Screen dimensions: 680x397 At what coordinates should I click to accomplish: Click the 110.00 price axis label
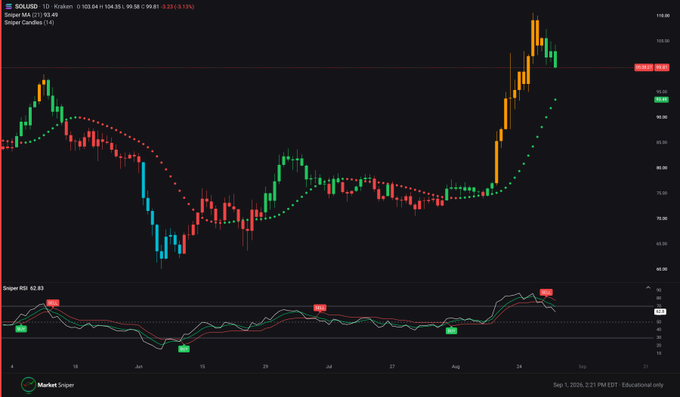coord(663,16)
